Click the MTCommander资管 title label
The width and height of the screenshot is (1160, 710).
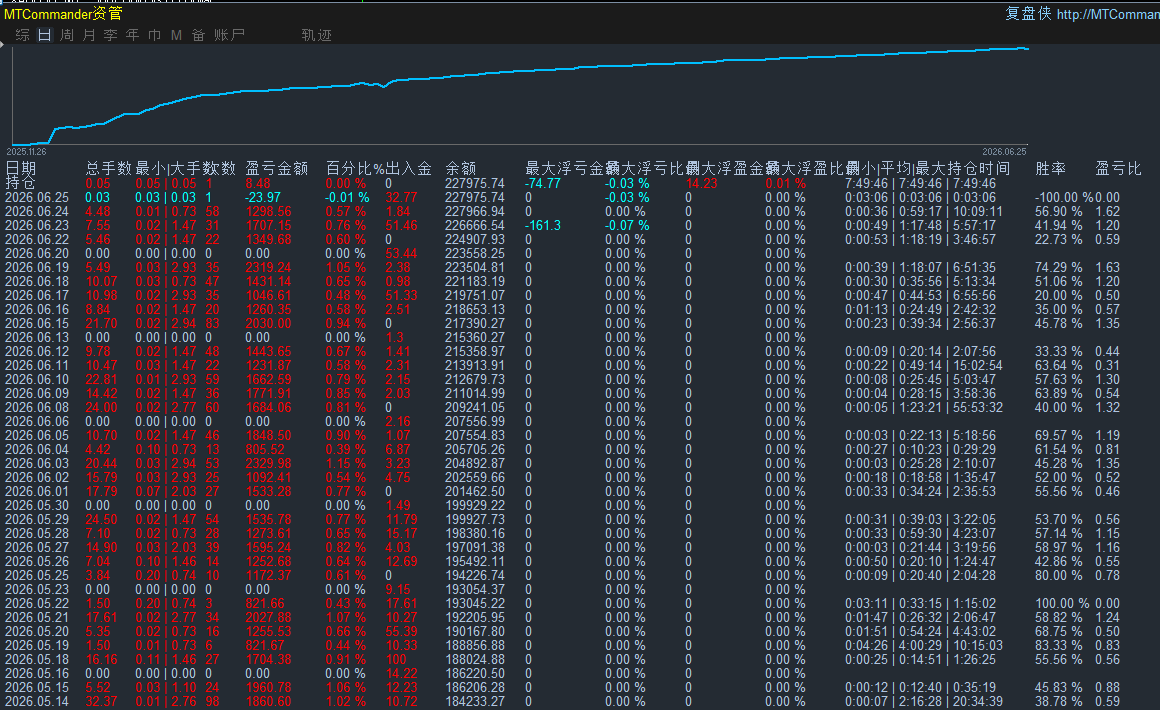pos(64,13)
